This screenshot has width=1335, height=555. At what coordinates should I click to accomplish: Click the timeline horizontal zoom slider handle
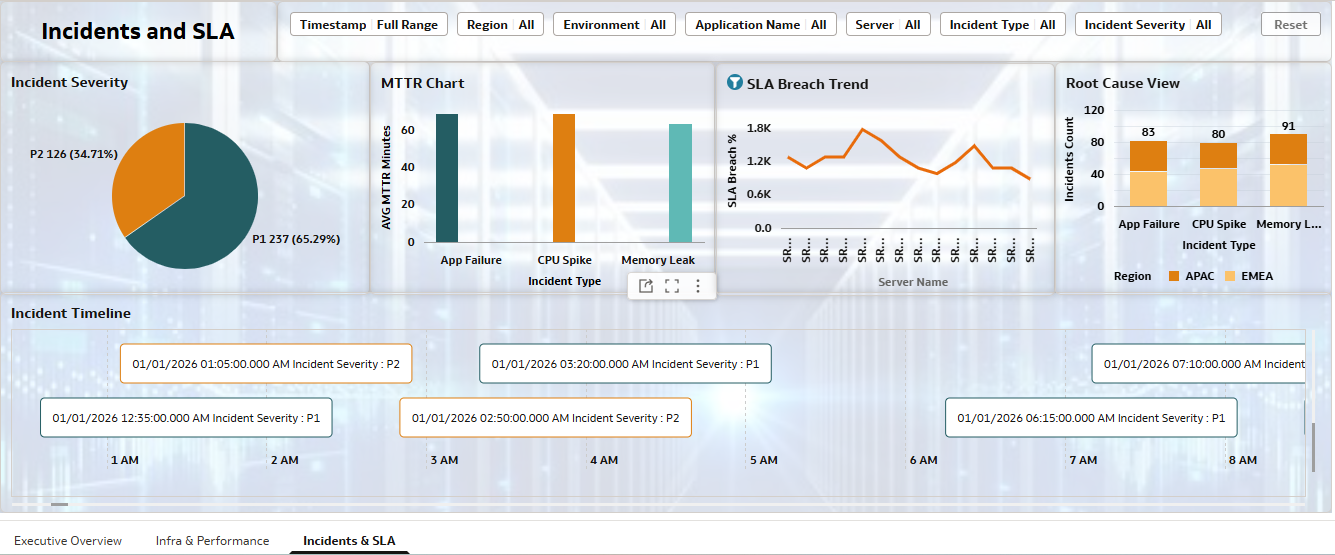click(60, 505)
